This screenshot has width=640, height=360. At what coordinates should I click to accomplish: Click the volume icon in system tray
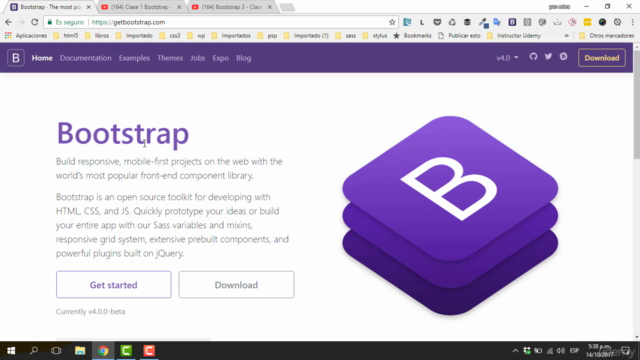(561, 351)
